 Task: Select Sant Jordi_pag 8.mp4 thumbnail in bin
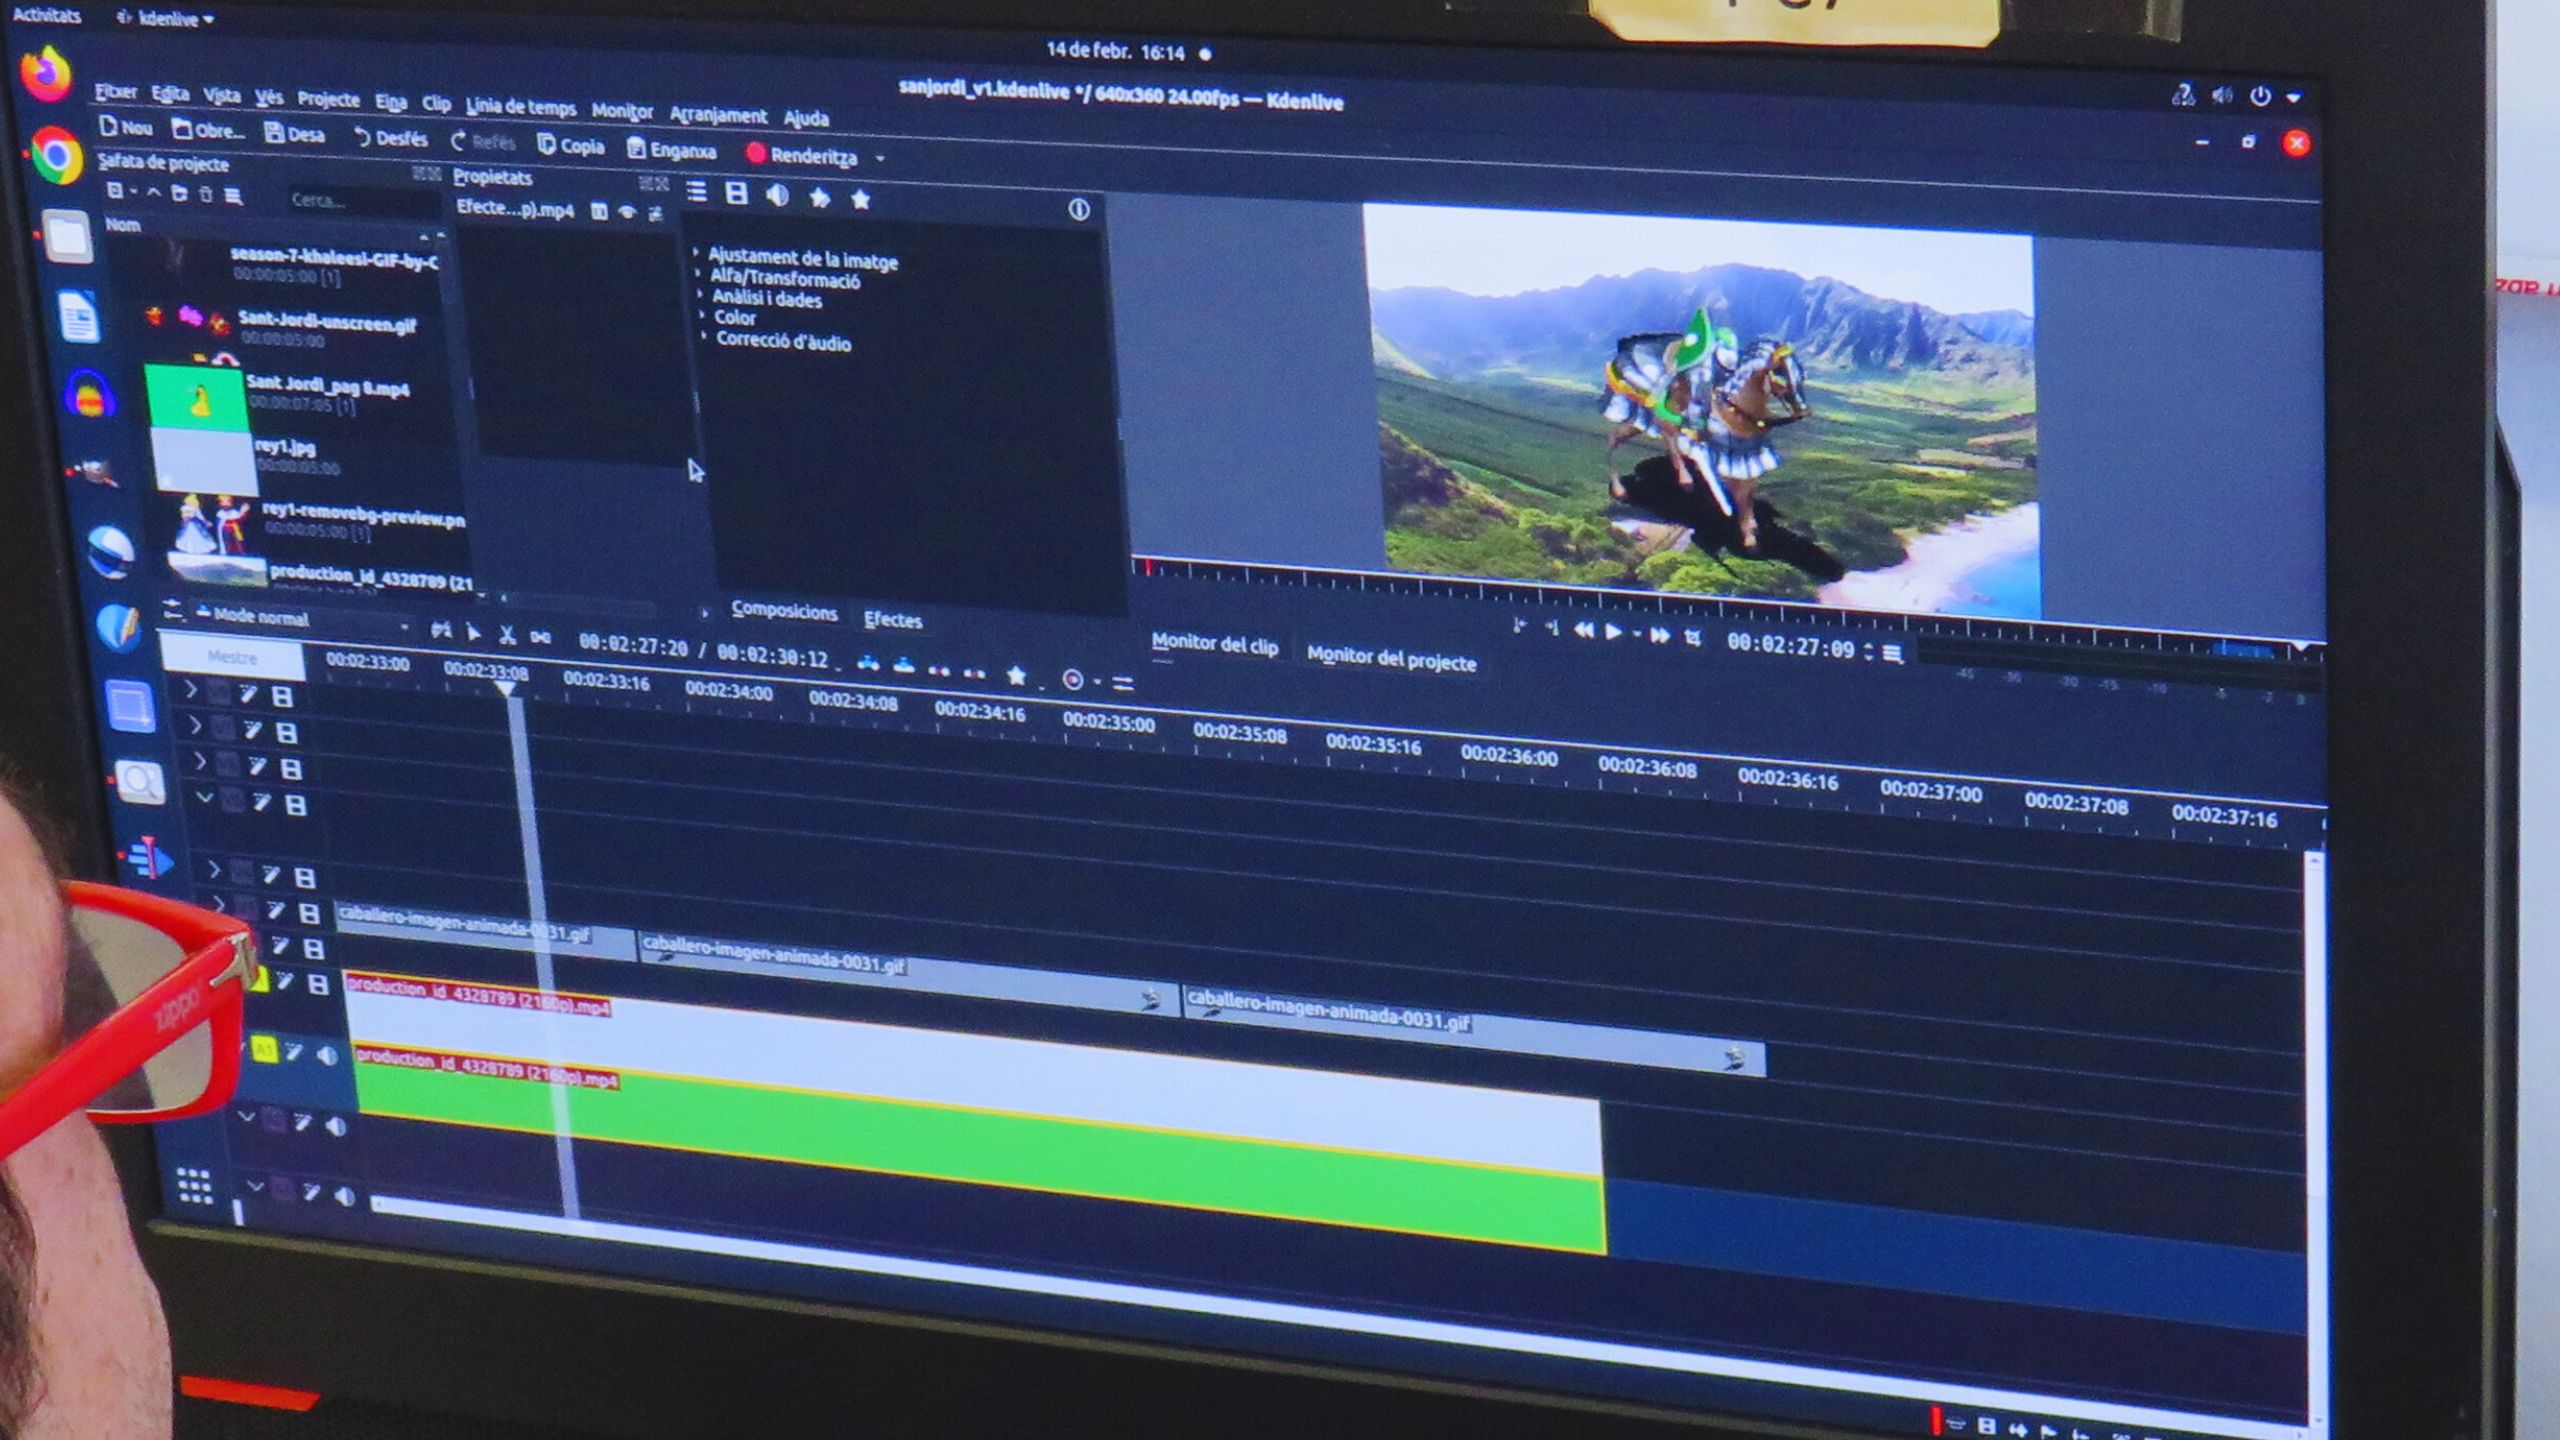(197, 398)
